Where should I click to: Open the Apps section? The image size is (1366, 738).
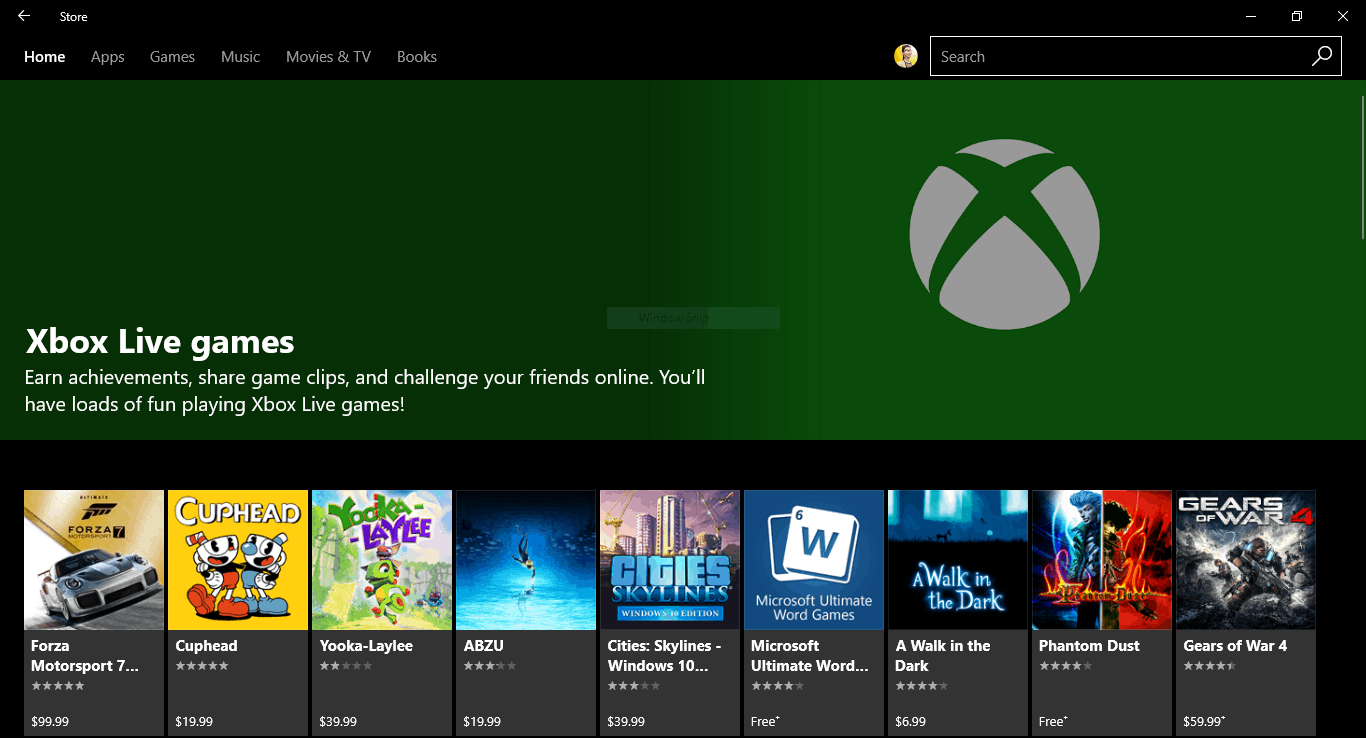click(107, 57)
